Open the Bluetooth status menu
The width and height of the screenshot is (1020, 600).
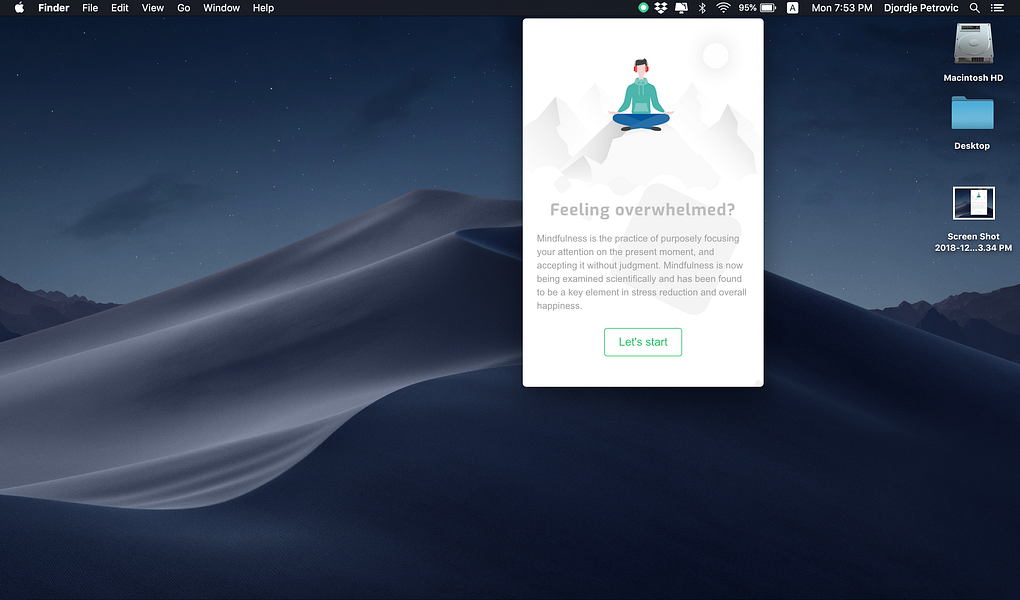(702, 8)
